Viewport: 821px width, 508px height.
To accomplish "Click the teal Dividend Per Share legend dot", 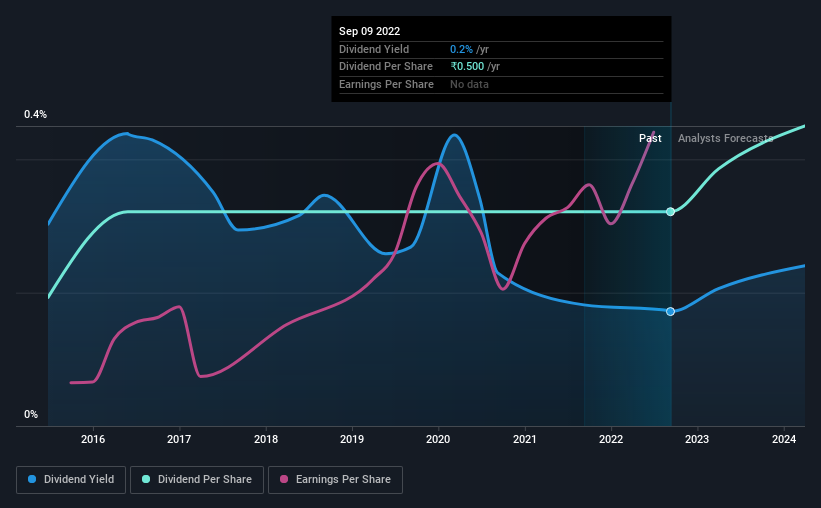I will [146, 479].
